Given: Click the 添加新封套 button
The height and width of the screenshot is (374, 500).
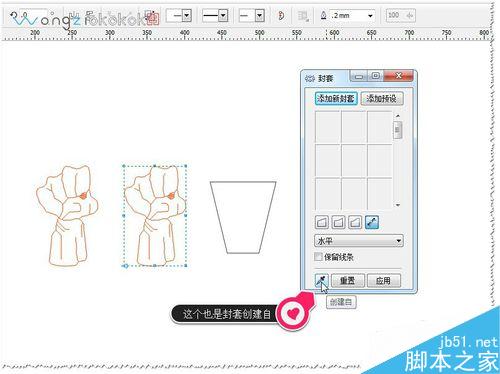Looking at the screenshot, I should (x=336, y=99).
